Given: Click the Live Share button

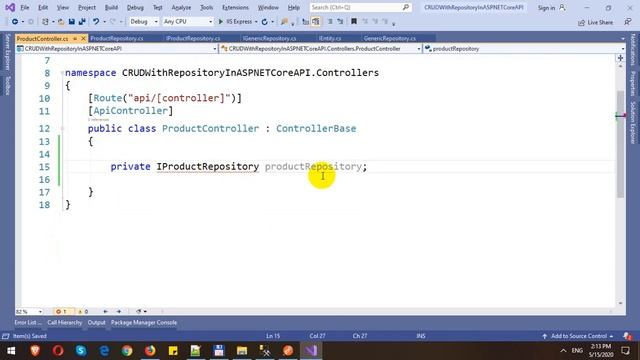Looking at the screenshot, I should [596, 22].
